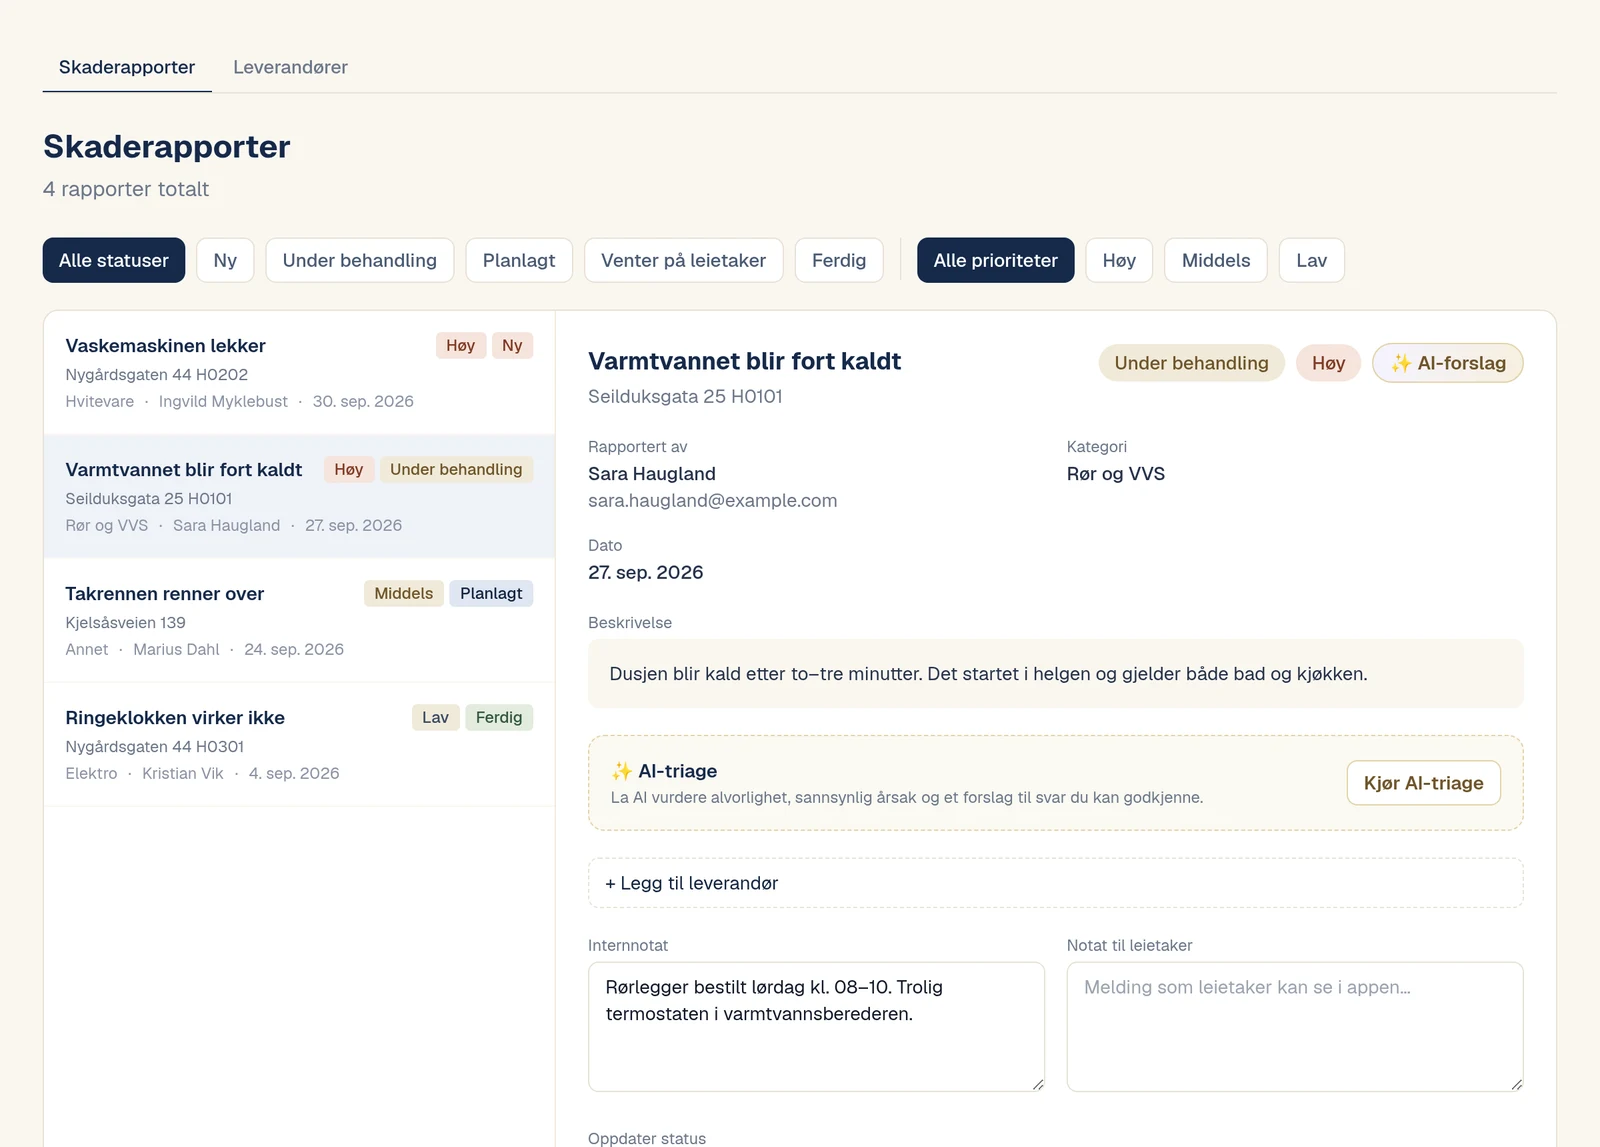The image size is (1600, 1147).
Task: Click the AI-forslag badge with sparkle icon
Action: pos(1448,363)
